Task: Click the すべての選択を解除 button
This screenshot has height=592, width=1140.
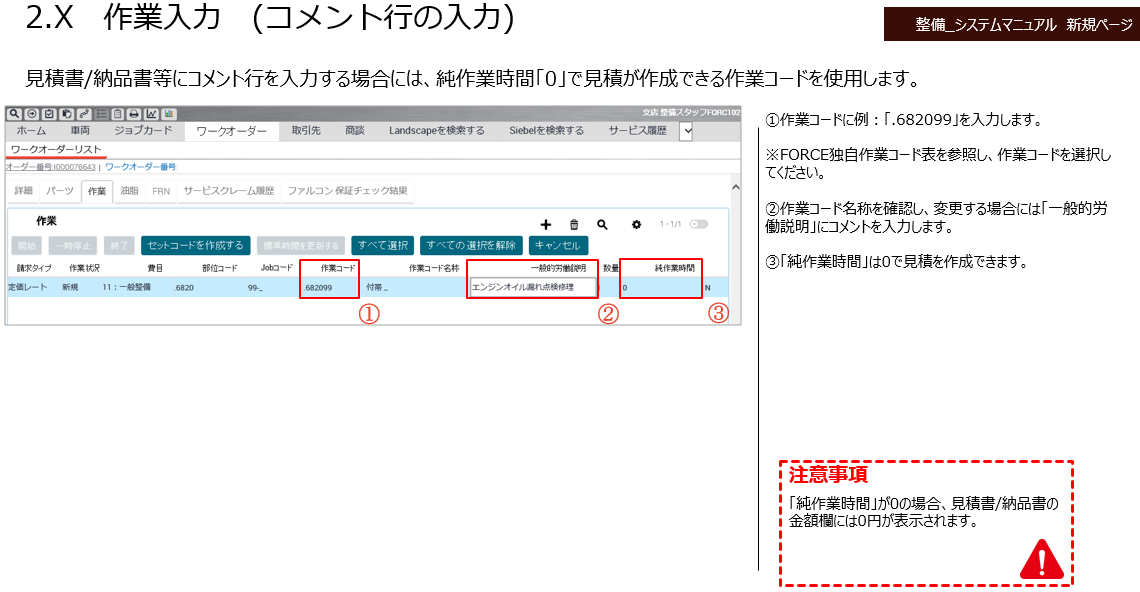Action: coord(470,245)
